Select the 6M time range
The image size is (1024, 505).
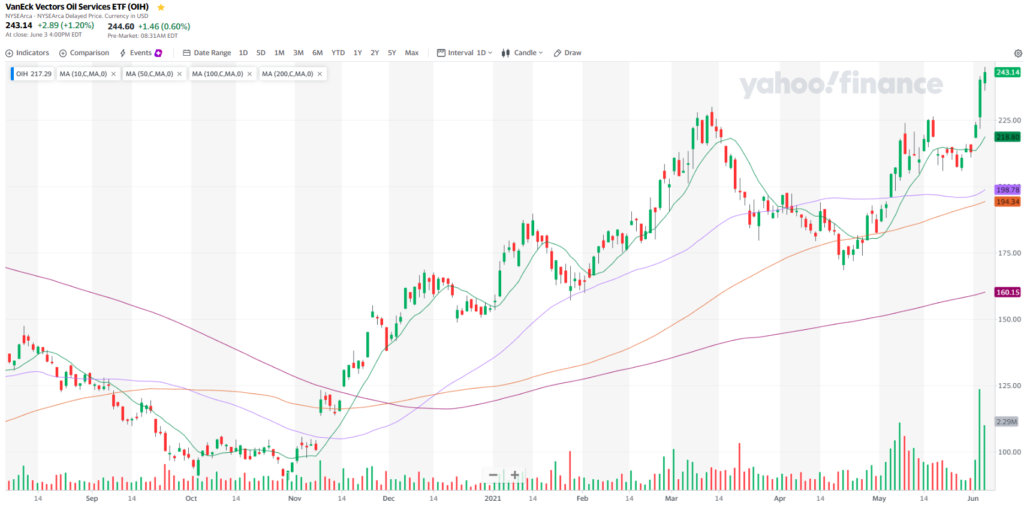(317, 53)
